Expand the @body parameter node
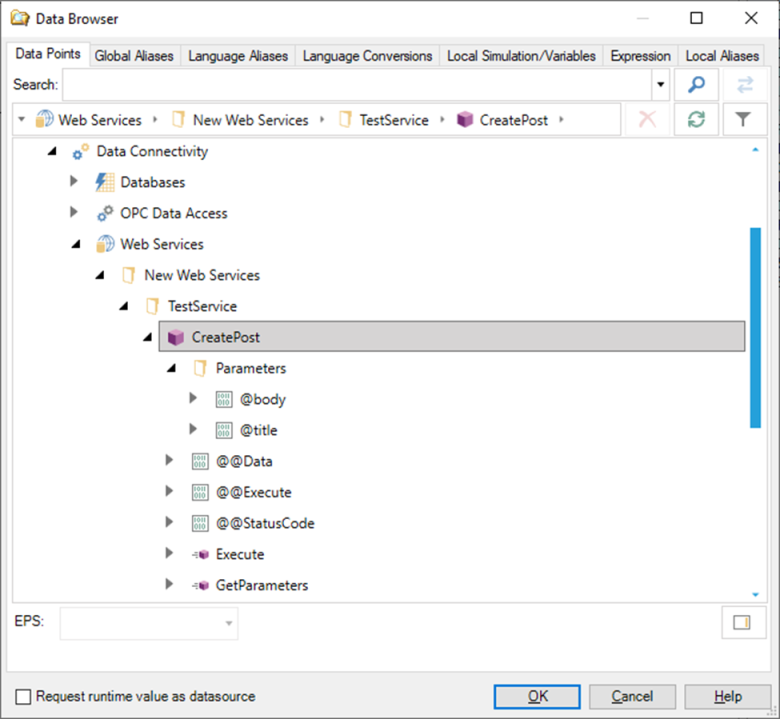The height and width of the screenshot is (719, 780). [194, 399]
